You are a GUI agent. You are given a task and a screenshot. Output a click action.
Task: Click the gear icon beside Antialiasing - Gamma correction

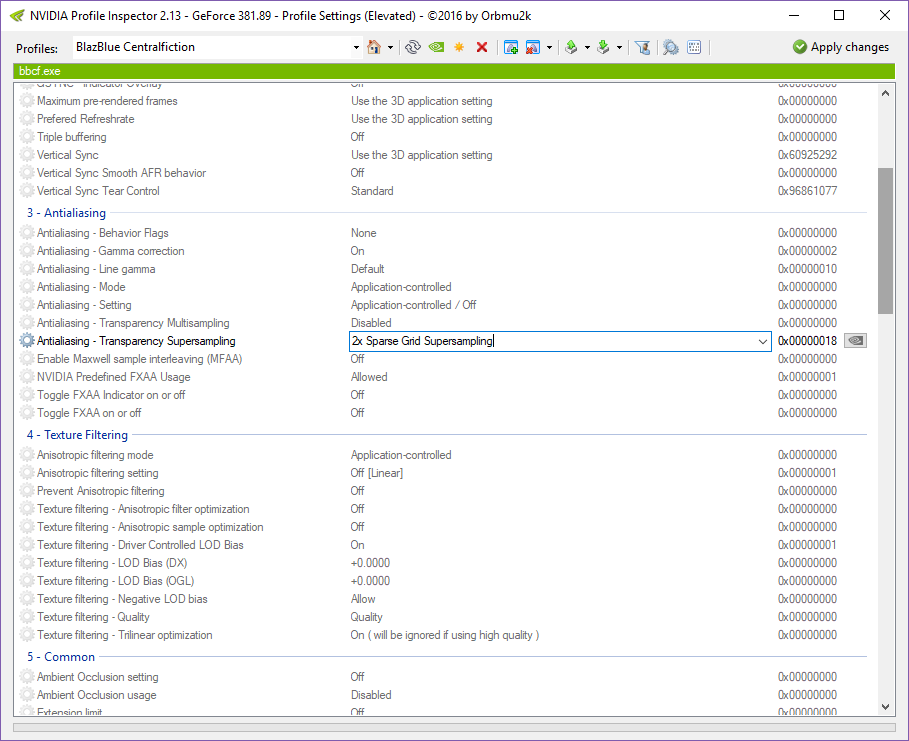click(x=27, y=251)
